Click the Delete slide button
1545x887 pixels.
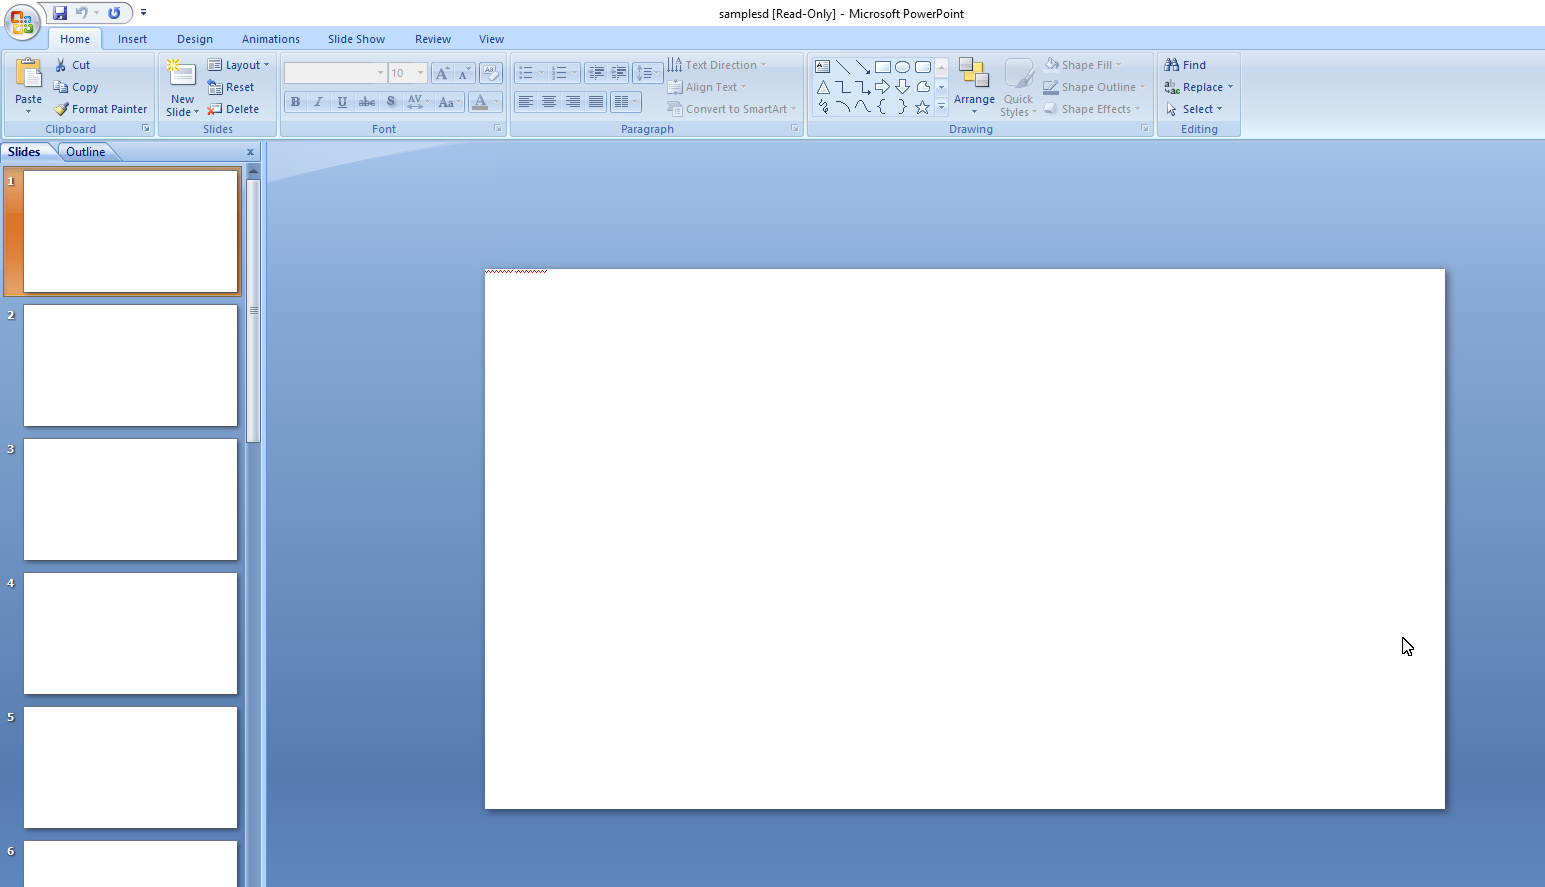point(234,109)
